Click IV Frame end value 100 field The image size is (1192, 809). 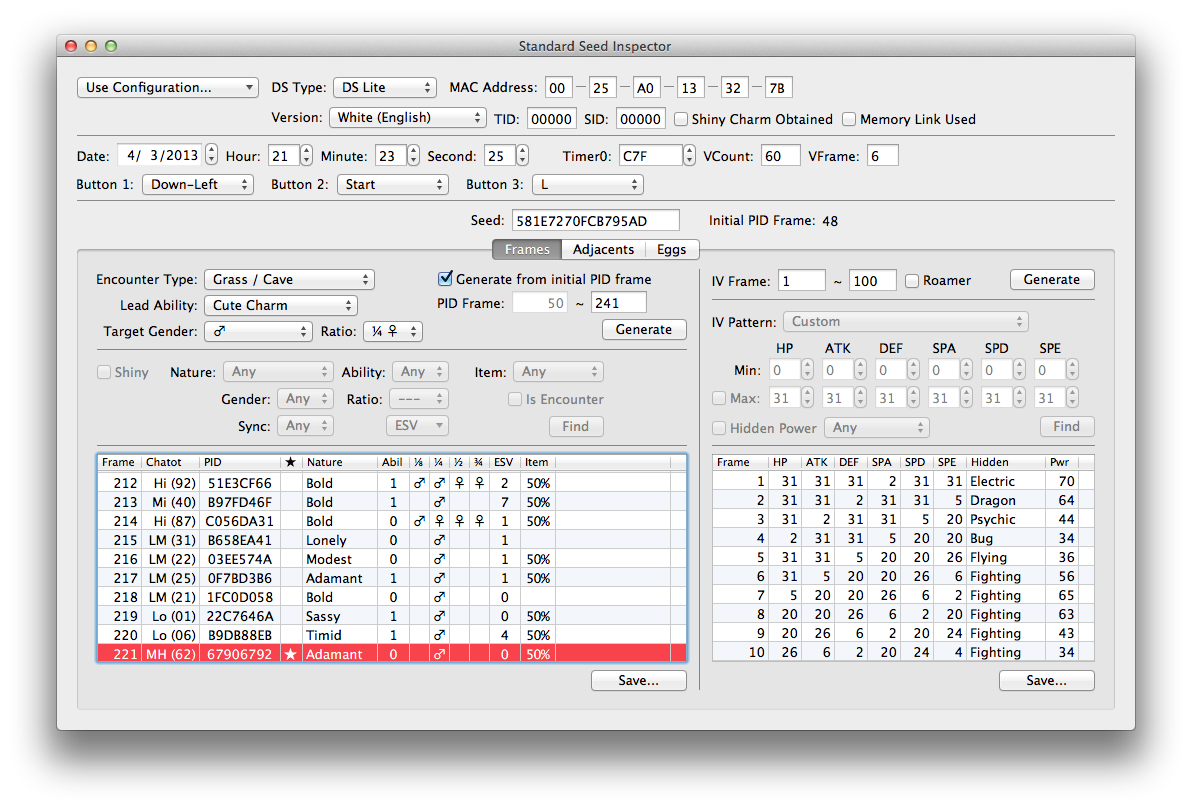pyautogui.click(x=872, y=281)
